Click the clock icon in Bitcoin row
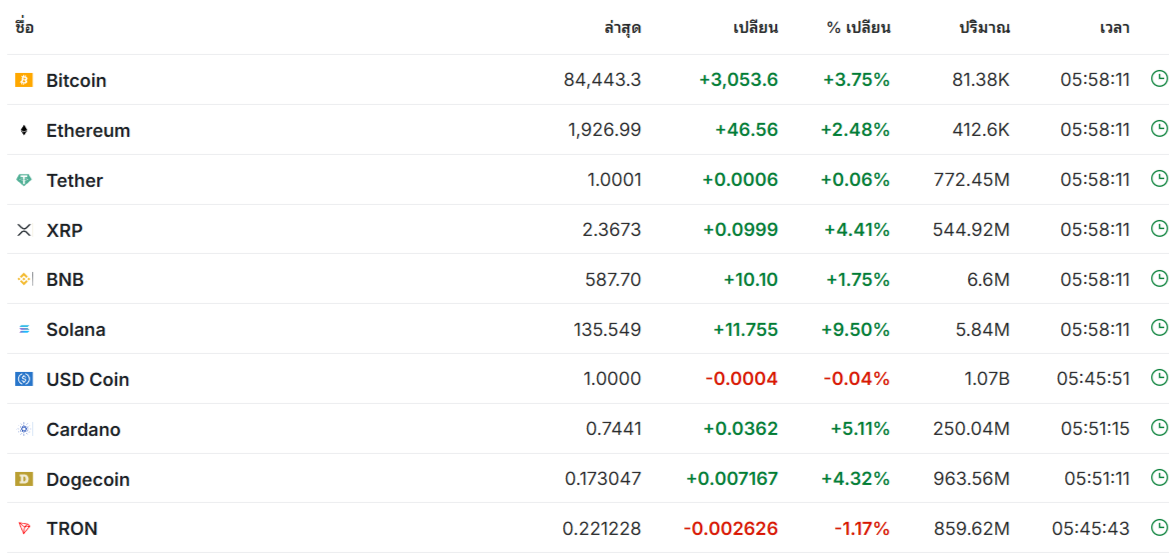This screenshot has height=559, width=1169. point(1159,79)
